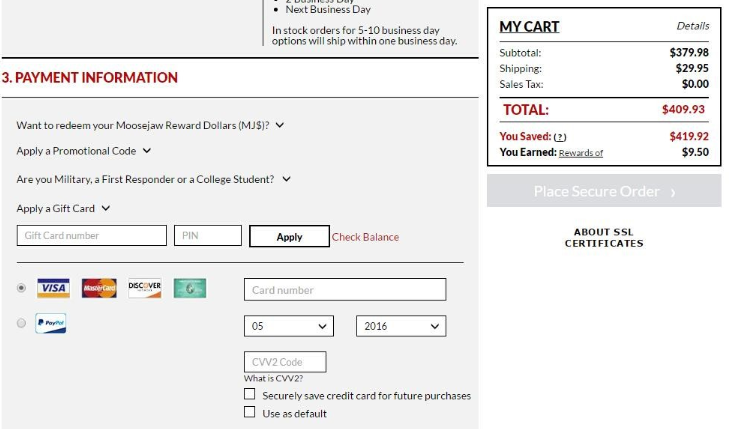This screenshot has width=729, height=429.
Task: Open the expiration year dropdown showing 2016
Action: point(401,326)
